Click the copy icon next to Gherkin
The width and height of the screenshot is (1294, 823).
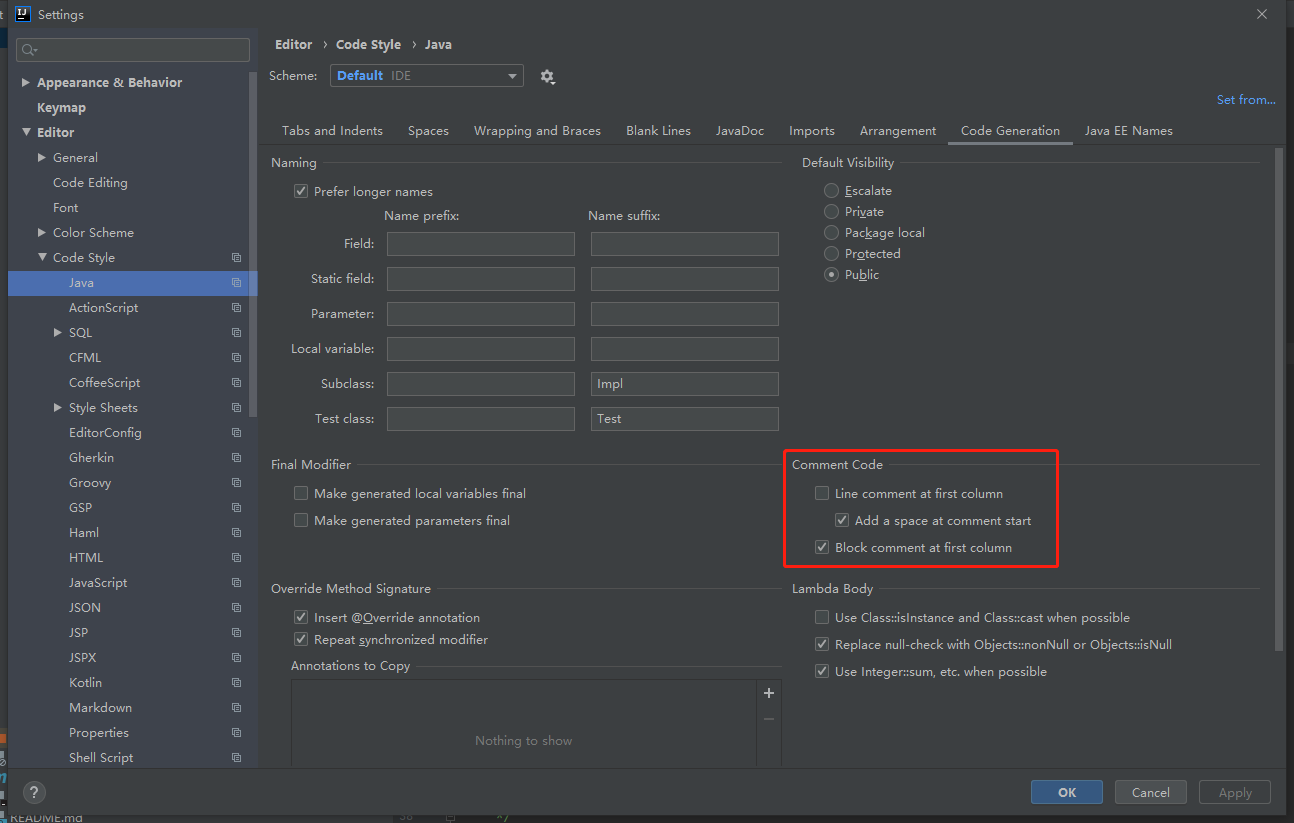point(236,458)
